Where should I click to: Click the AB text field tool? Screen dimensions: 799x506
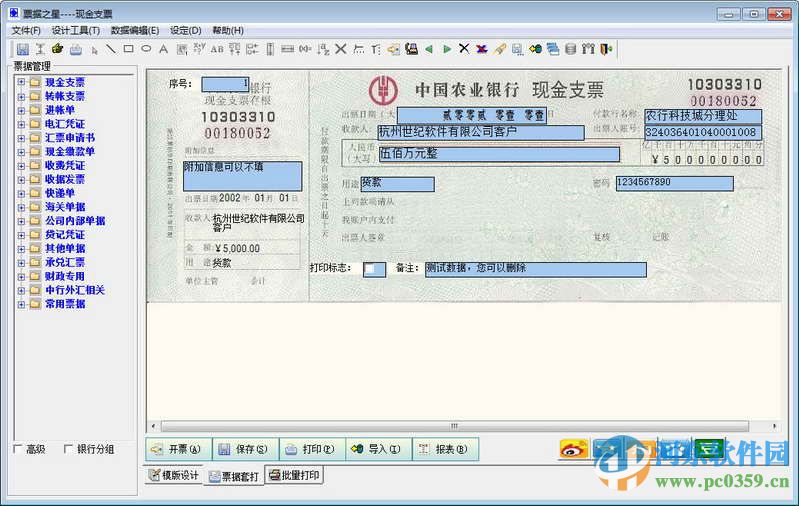pyautogui.click(x=217, y=49)
